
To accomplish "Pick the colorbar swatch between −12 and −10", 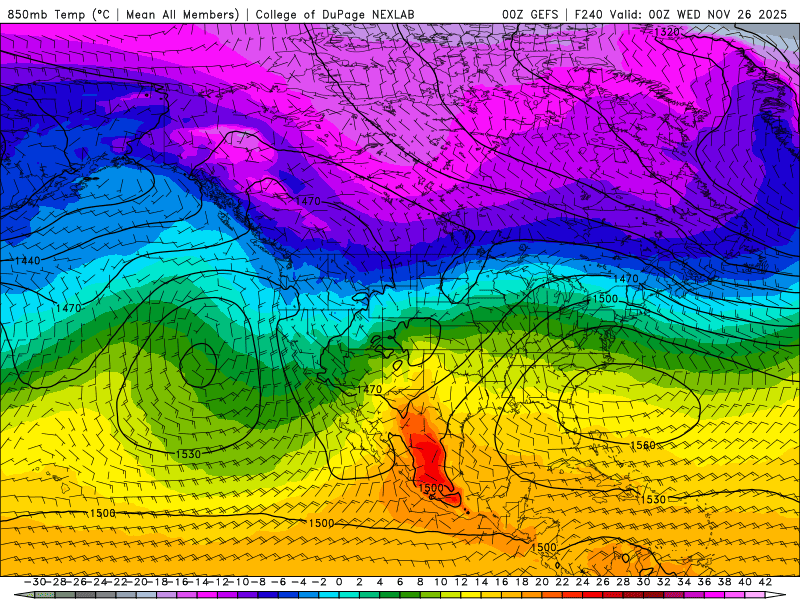I will point(228,595).
